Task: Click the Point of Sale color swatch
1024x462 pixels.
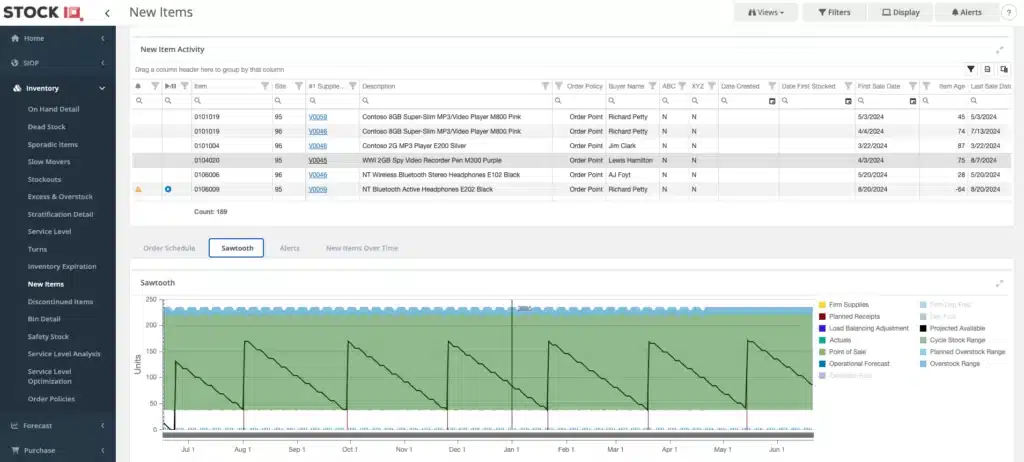Action: click(822, 352)
